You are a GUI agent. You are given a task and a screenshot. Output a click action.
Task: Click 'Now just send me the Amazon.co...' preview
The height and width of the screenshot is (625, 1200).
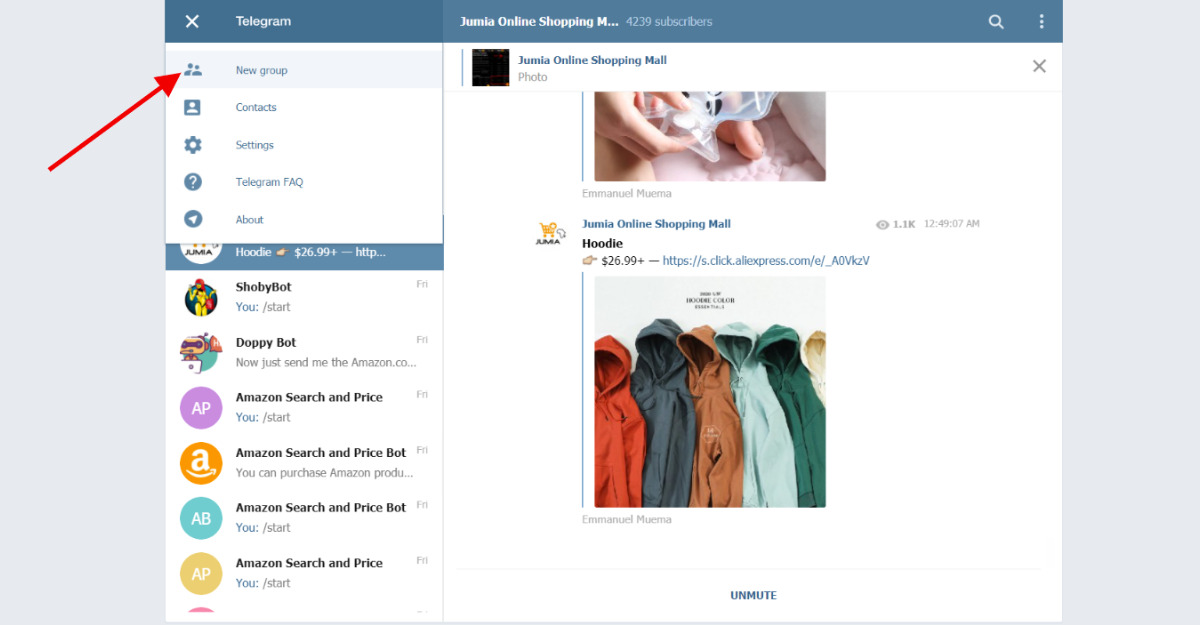326,362
